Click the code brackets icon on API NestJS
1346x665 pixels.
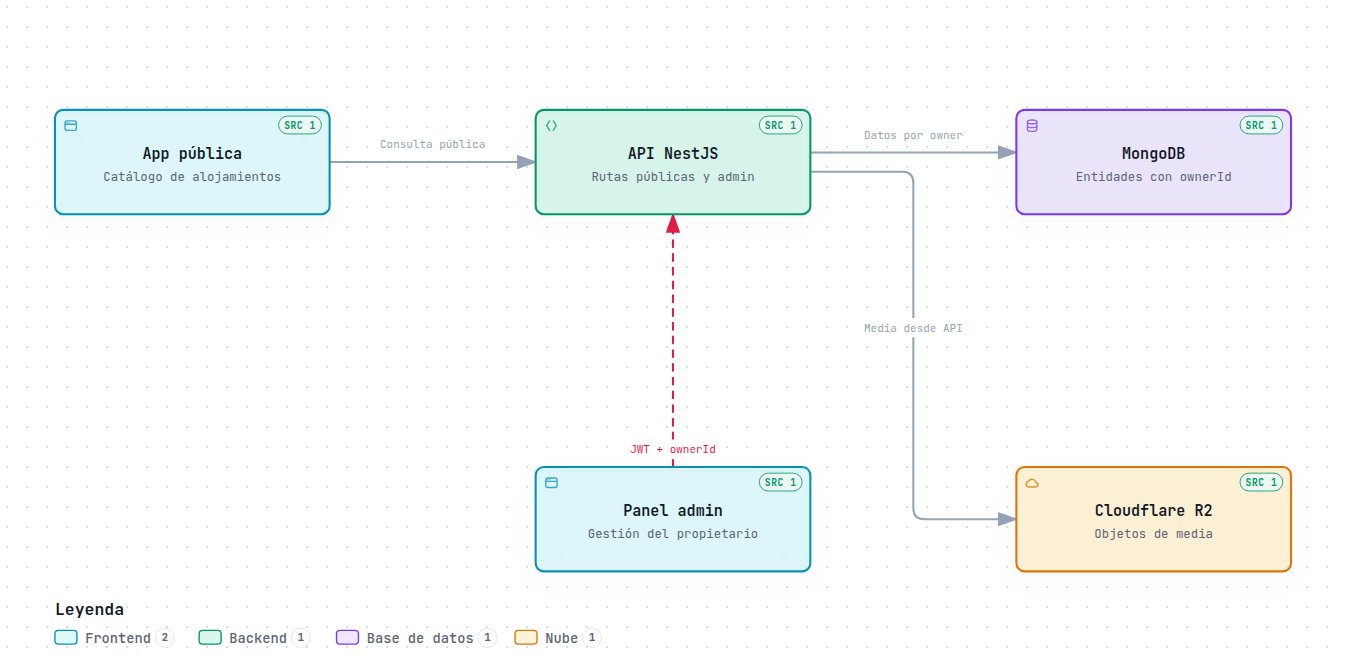[551, 126]
